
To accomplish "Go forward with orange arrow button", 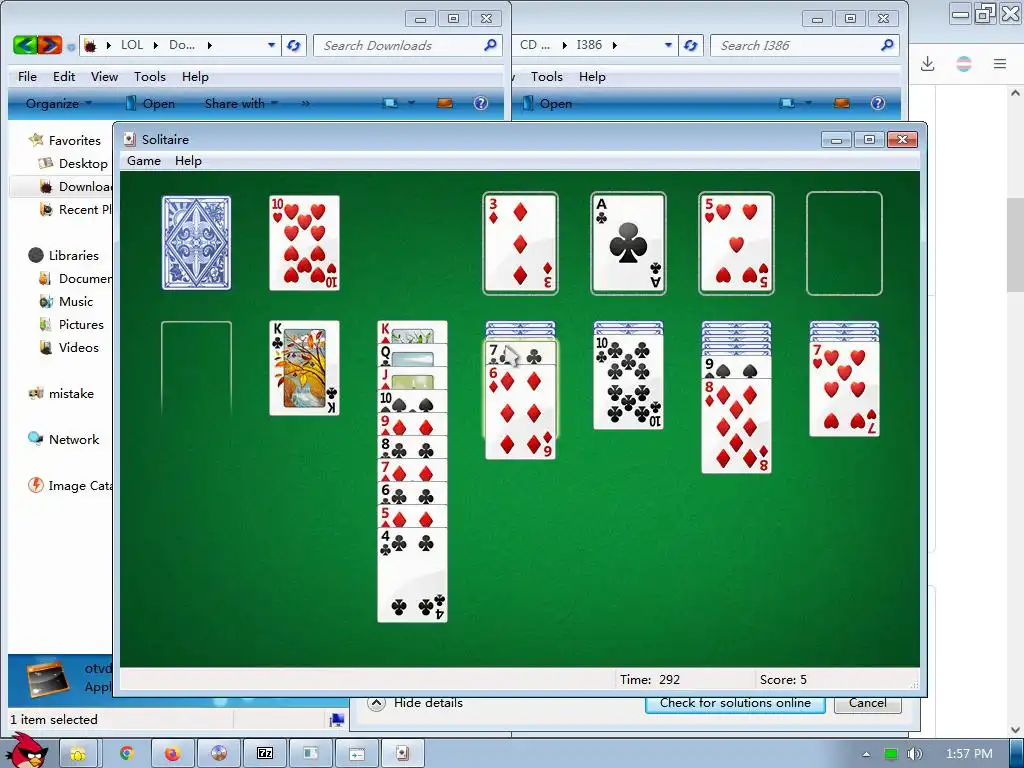I will [50, 45].
